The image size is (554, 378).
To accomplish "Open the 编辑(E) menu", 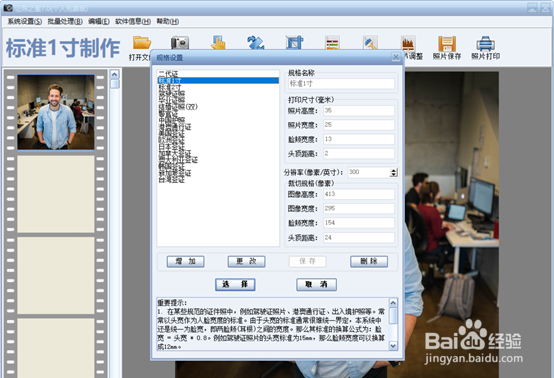I will pos(99,22).
